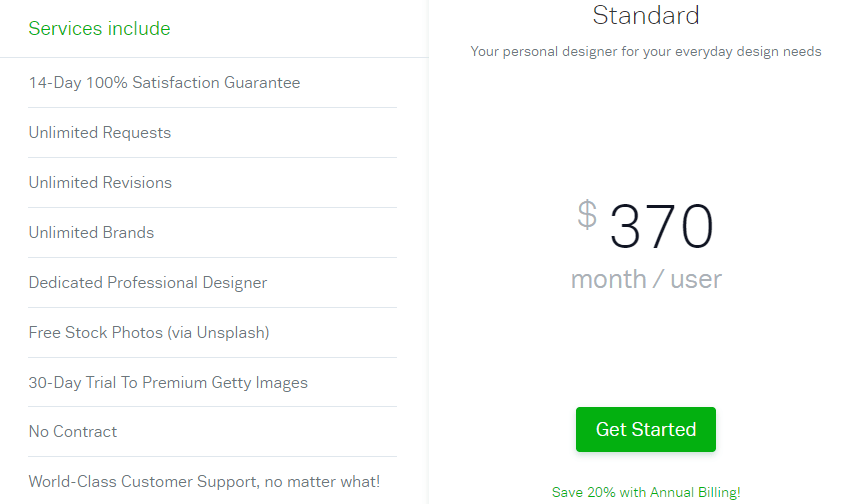
Task: Select the 30-Day Trial feature row
Action: pos(168,383)
